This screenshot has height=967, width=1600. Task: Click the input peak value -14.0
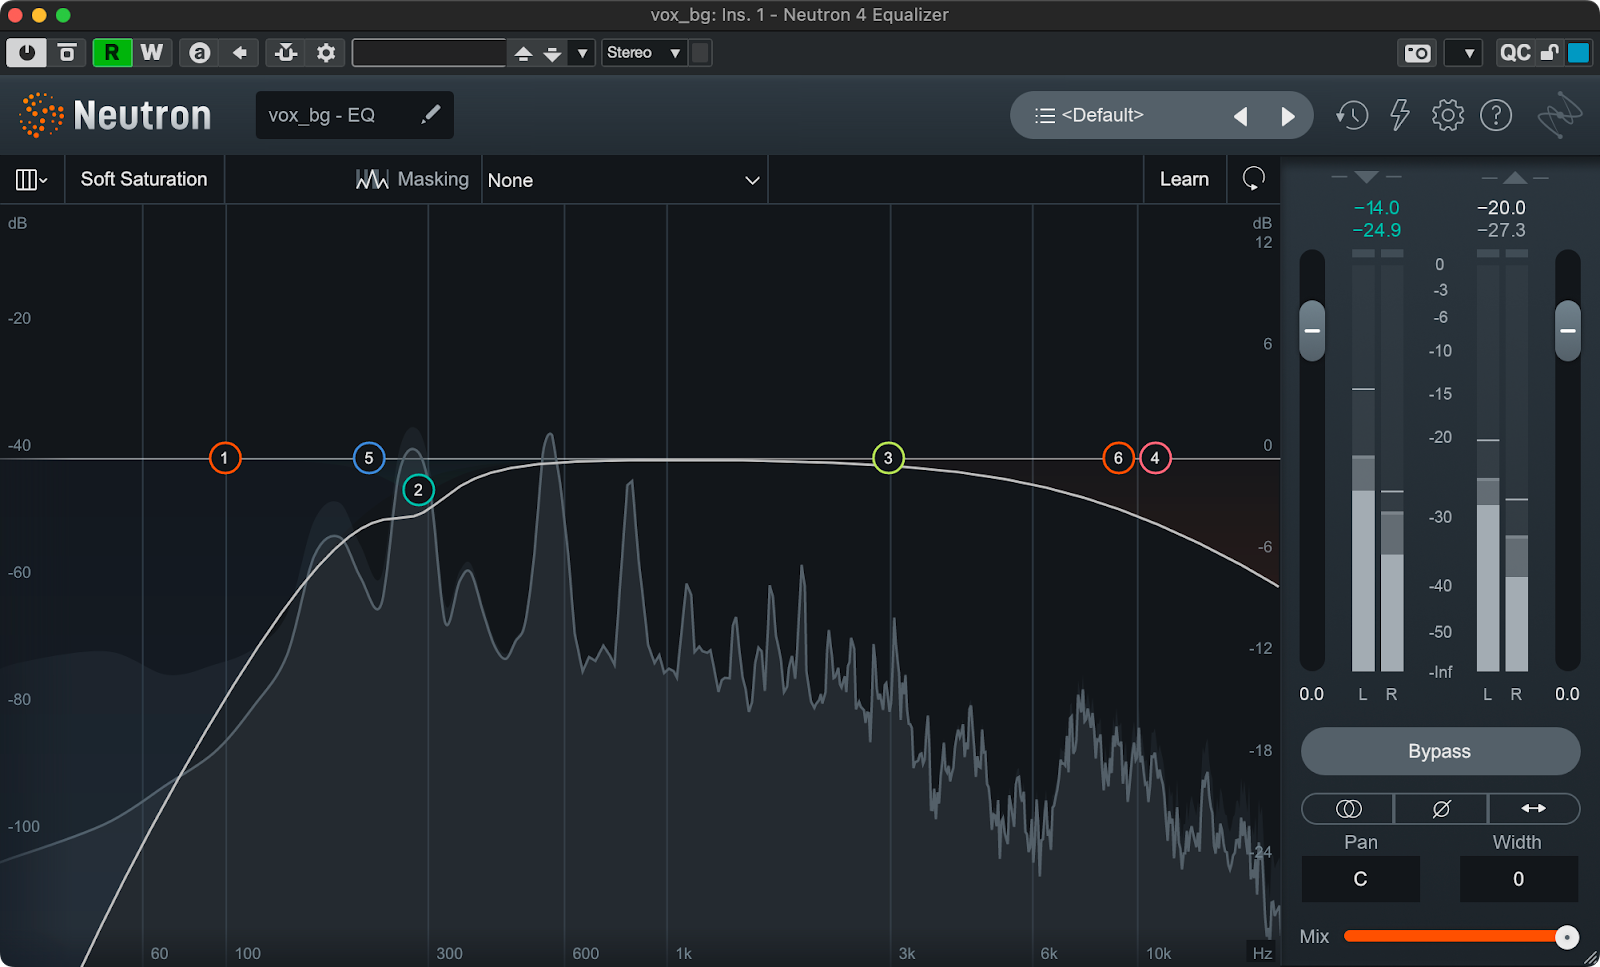pos(1377,208)
